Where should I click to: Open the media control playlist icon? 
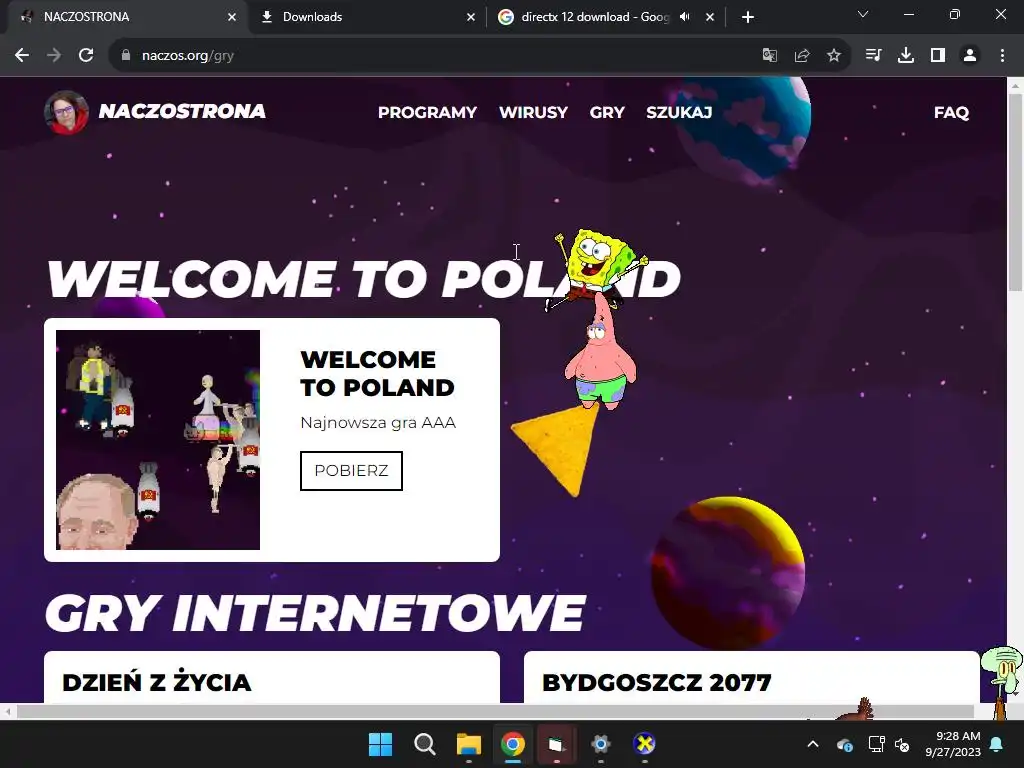click(873, 56)
